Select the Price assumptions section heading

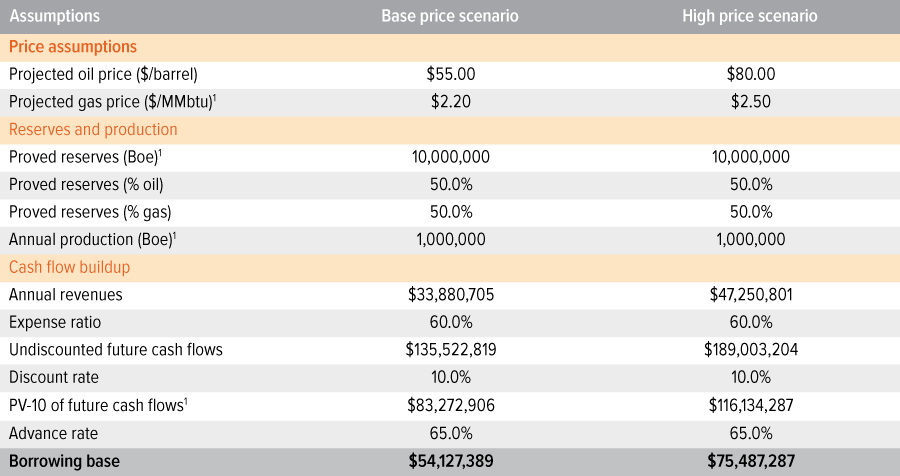pyautogui.click(x=73, y=47)
